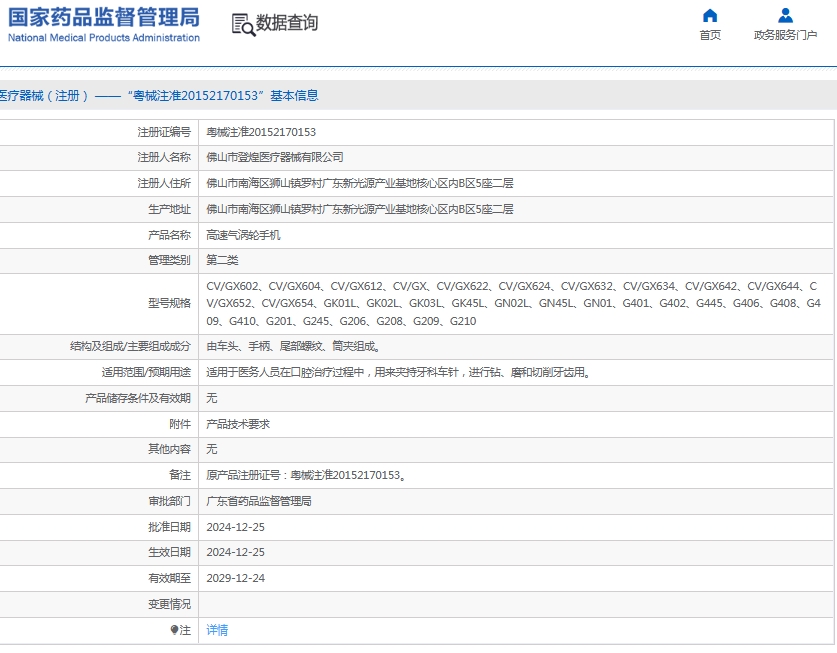Click the 数据查询 magnifier icon

[x=242, y=24]
